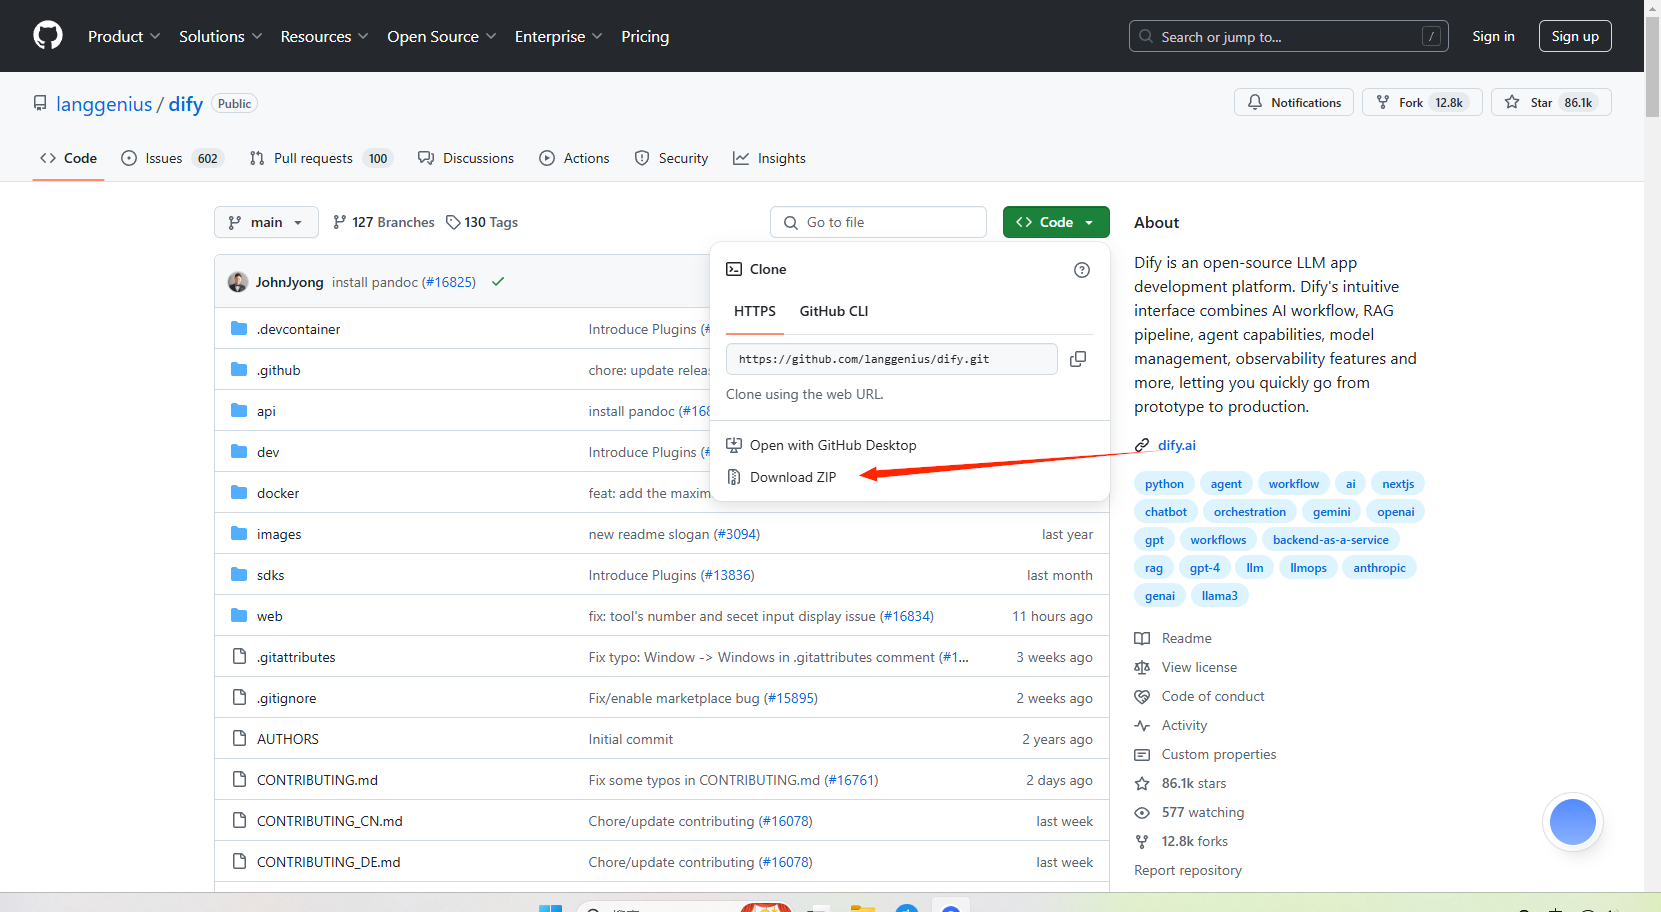Image resolution: width=1661 pixels, height=912 pixels.
Task: Open the langgenius owner link
Action: click(104, 104)
